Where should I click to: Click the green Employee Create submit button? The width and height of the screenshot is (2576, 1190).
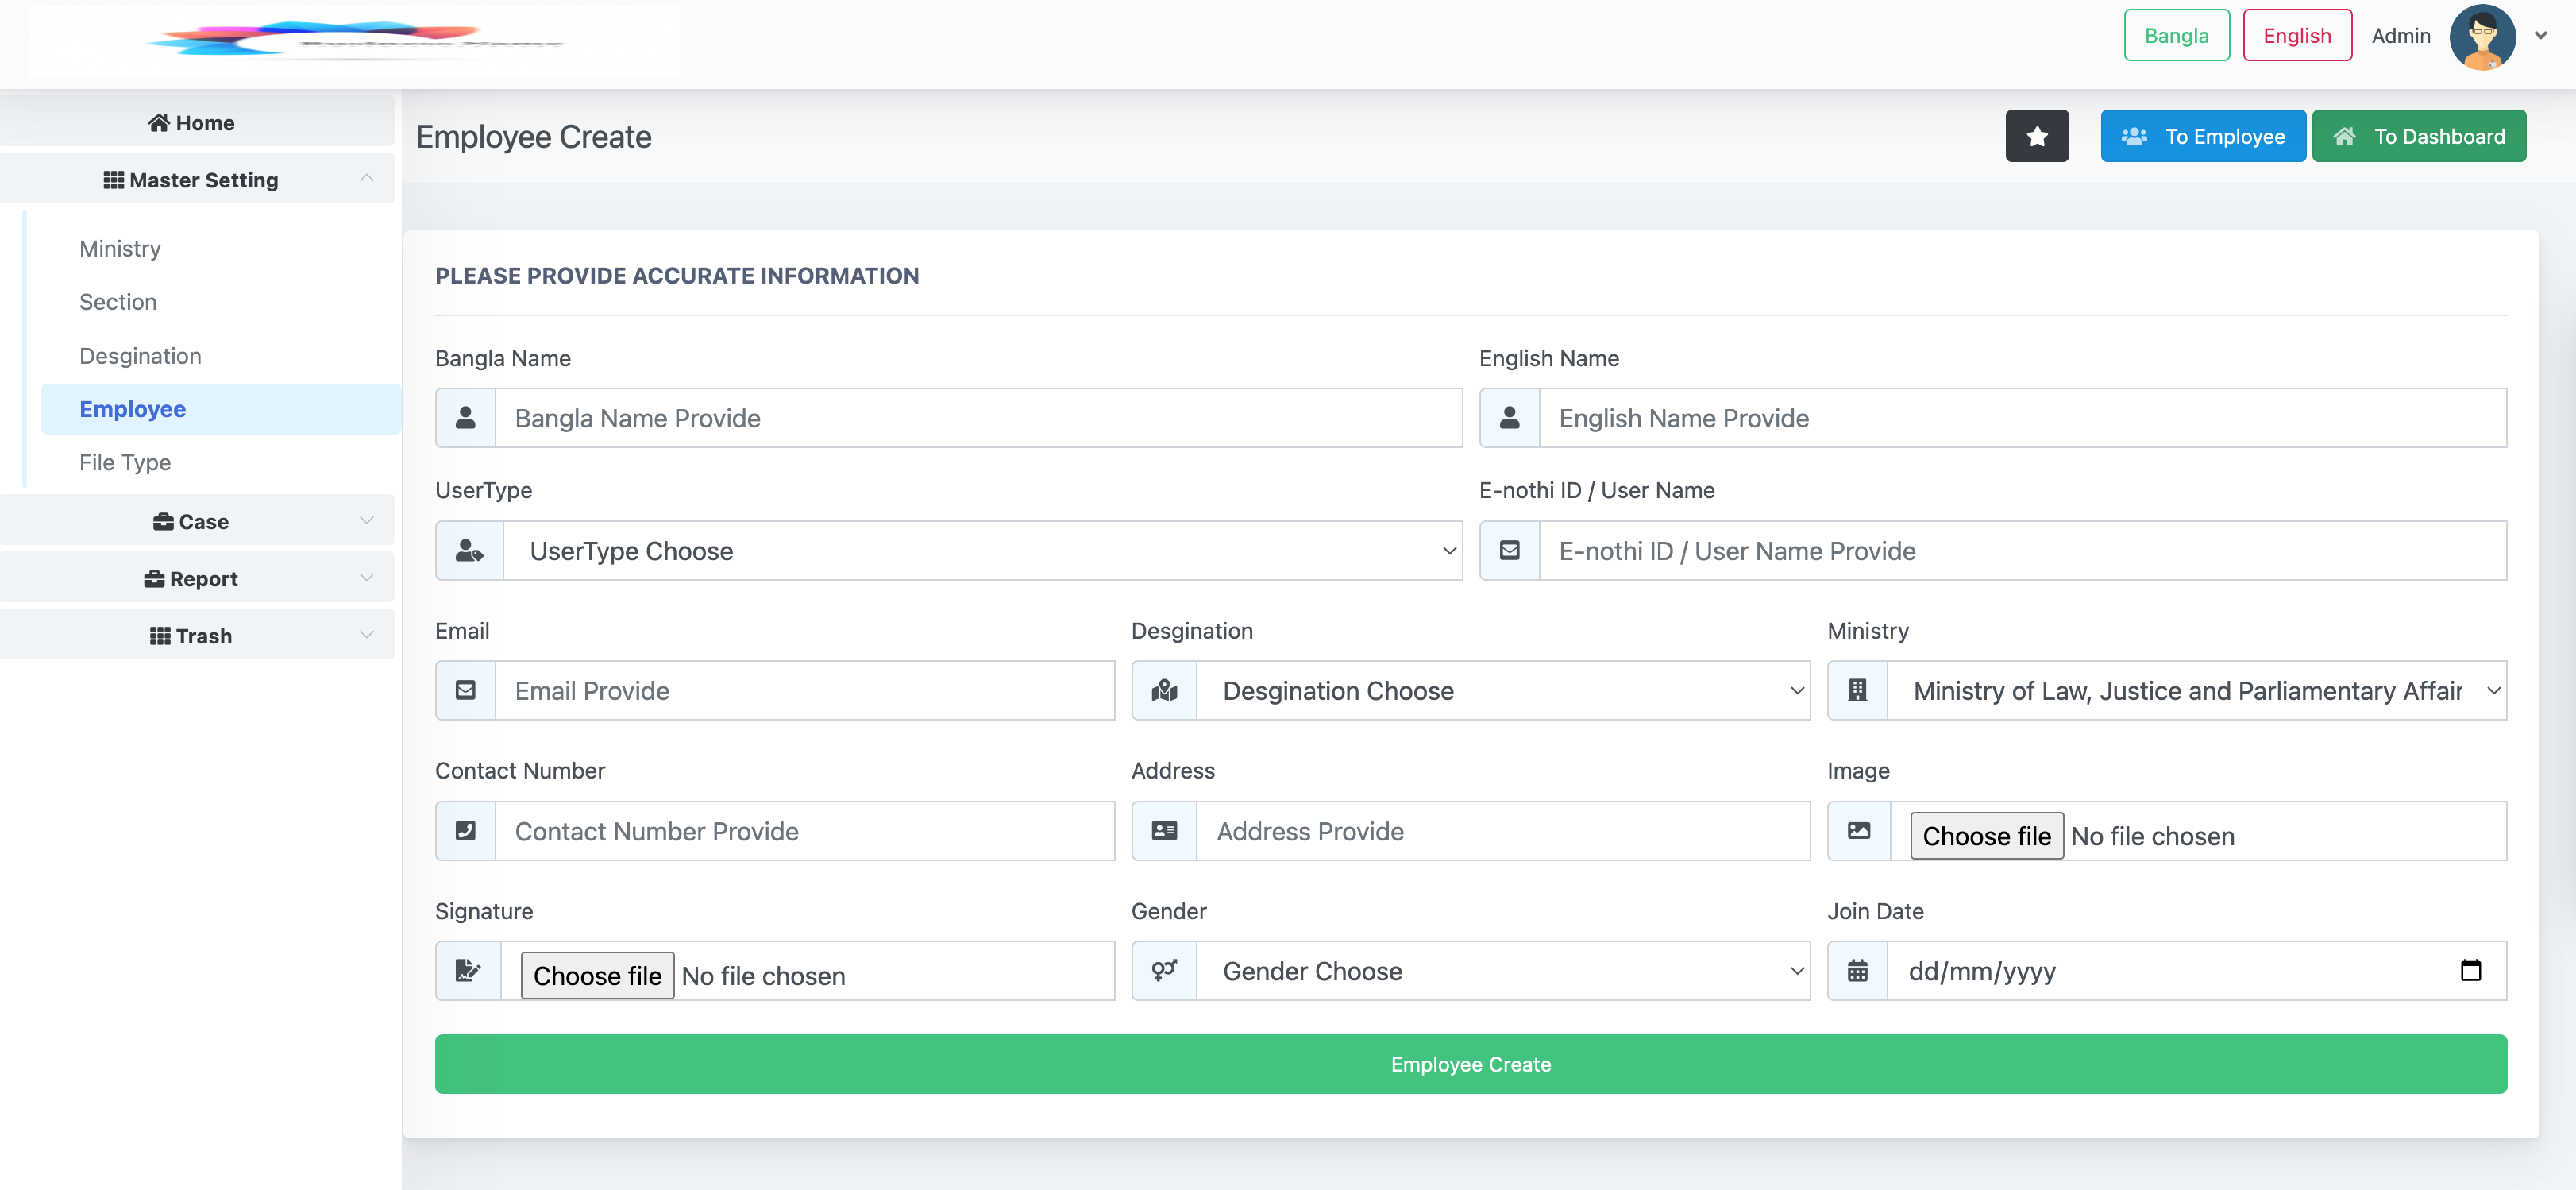(1470, 1064)
